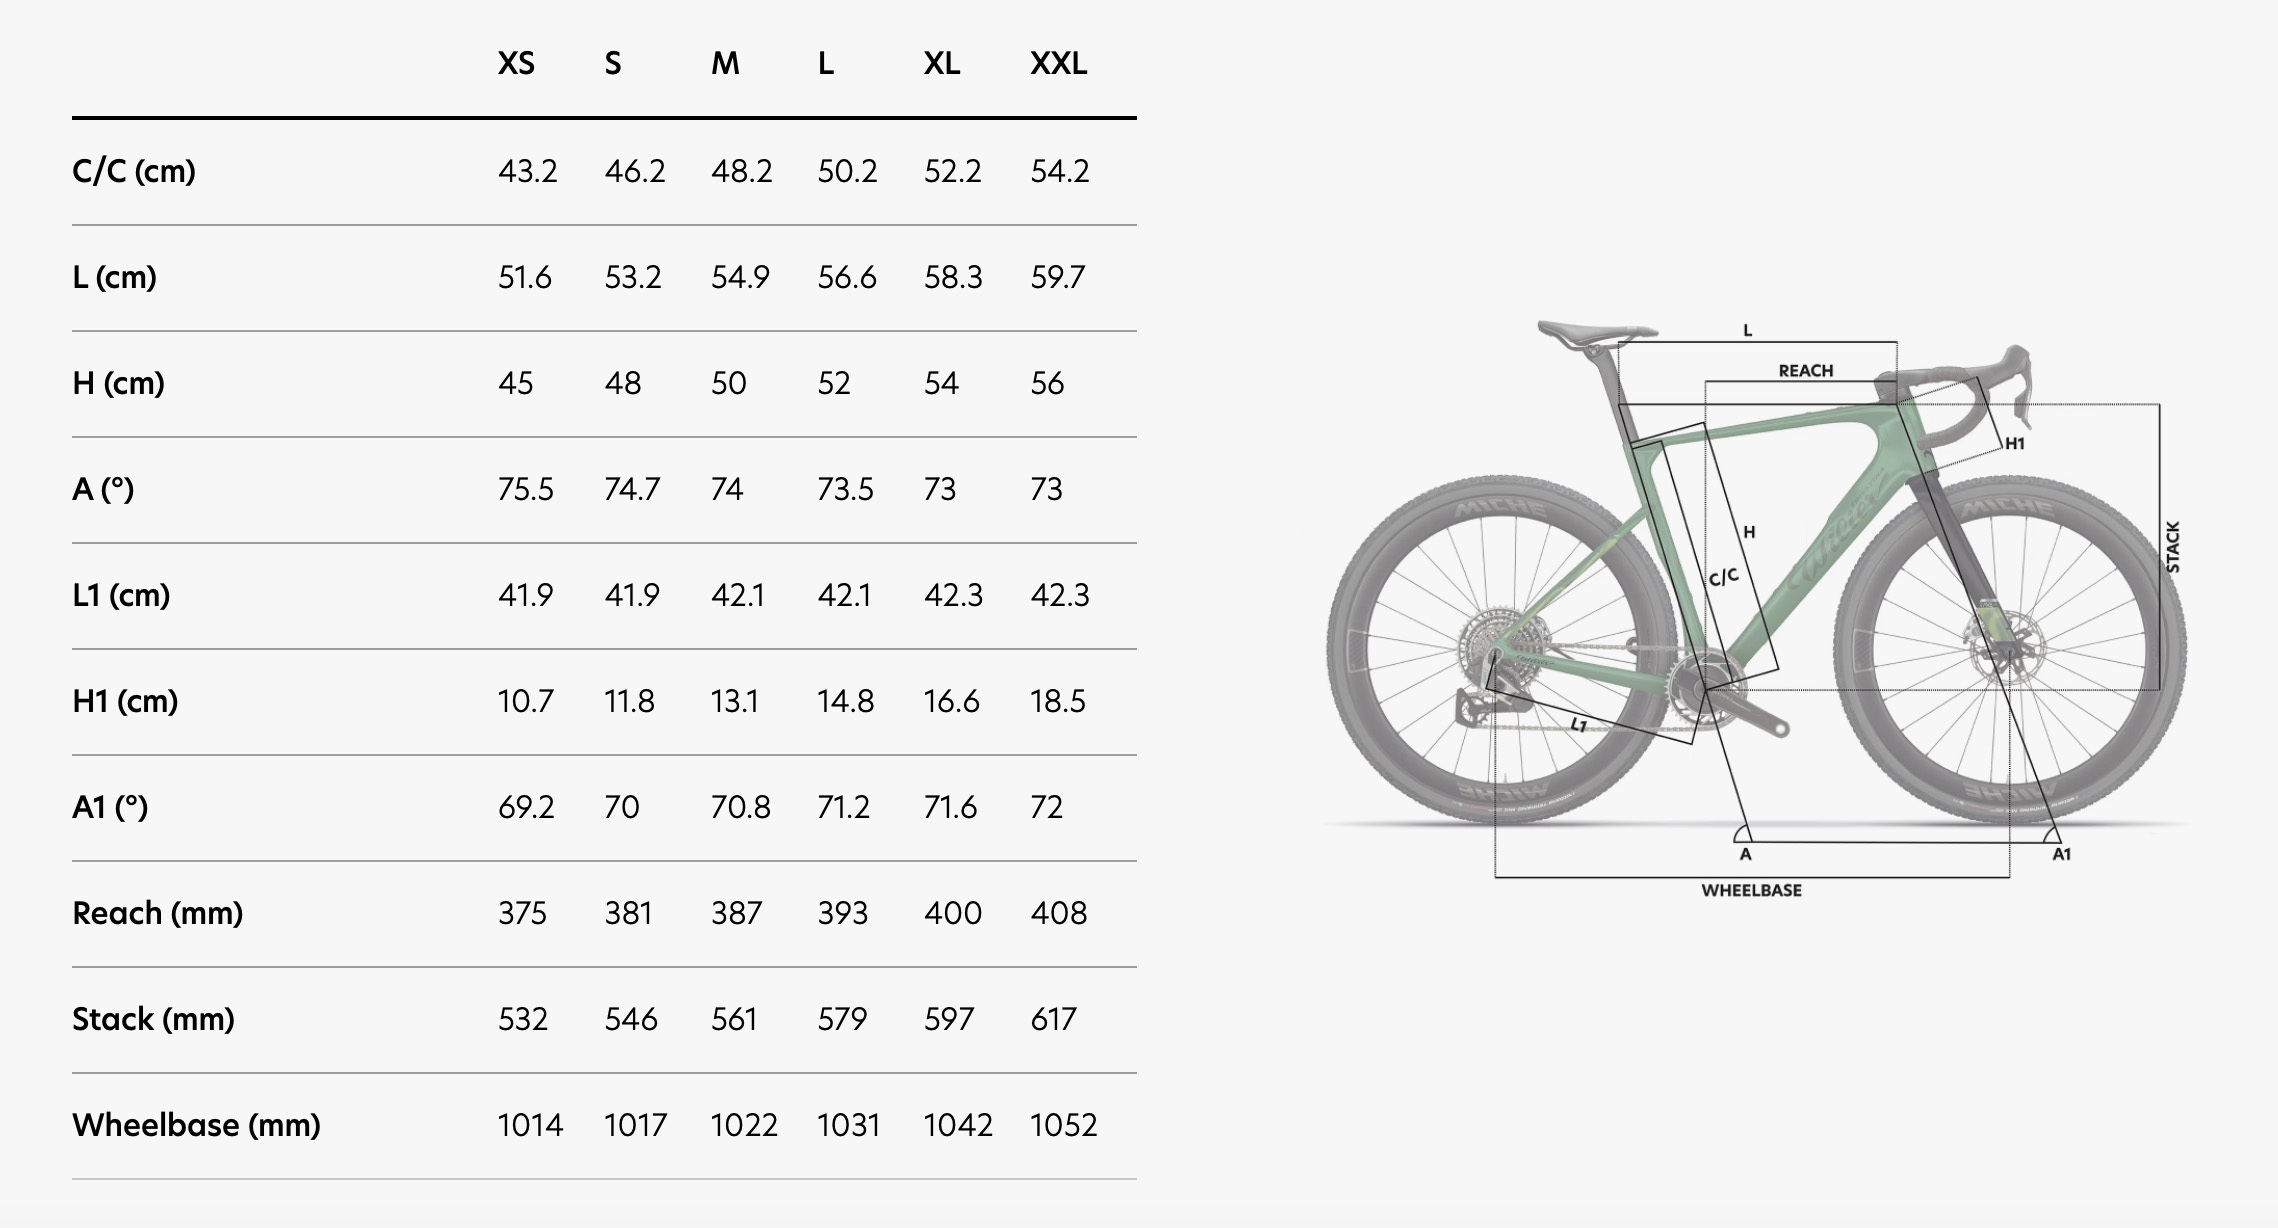Select the 375 reach value for XS
This screenshot has height=1228, width=2278.
[x=522, y=913]
